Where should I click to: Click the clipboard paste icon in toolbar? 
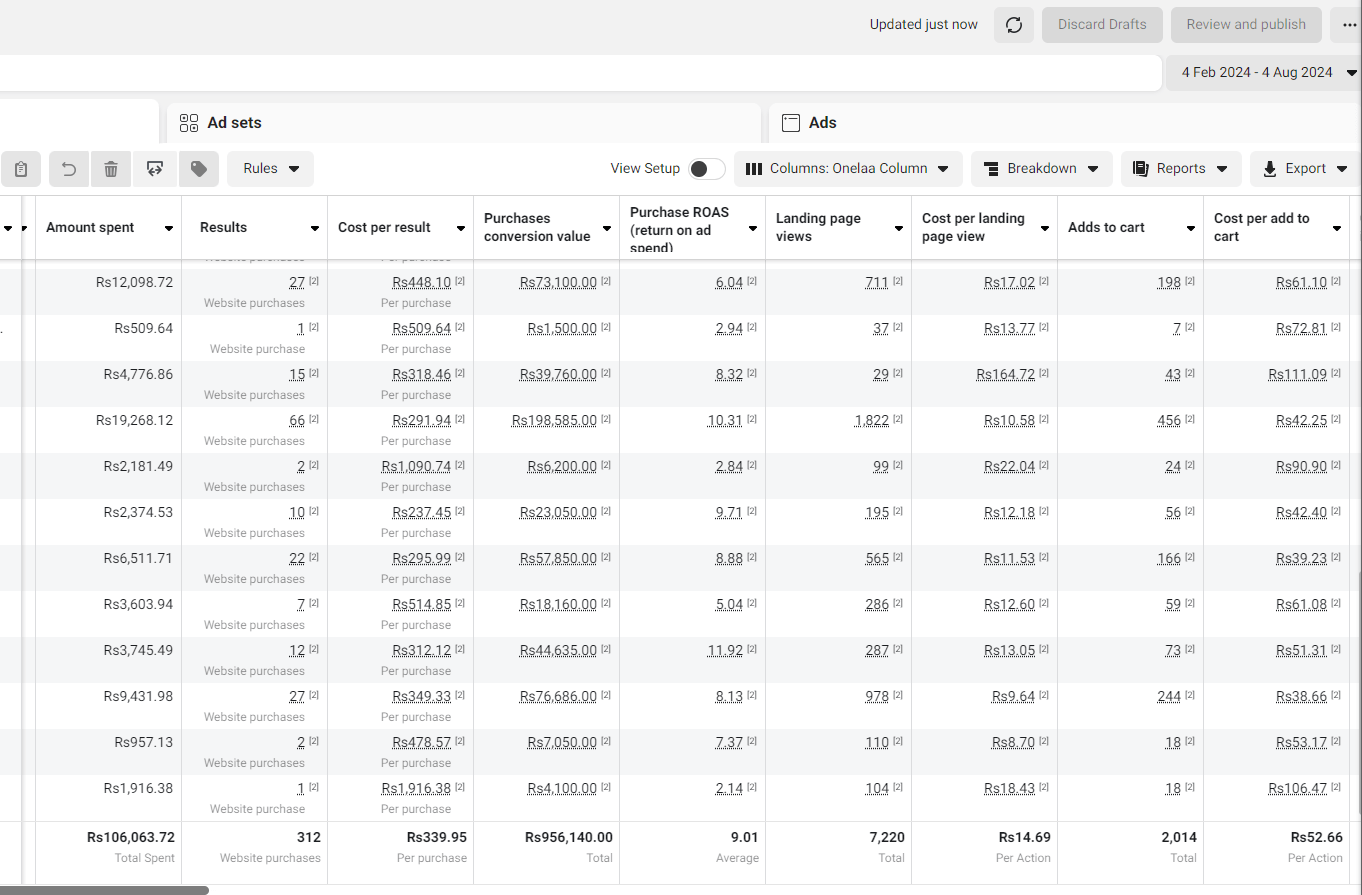tap(21, 169)
